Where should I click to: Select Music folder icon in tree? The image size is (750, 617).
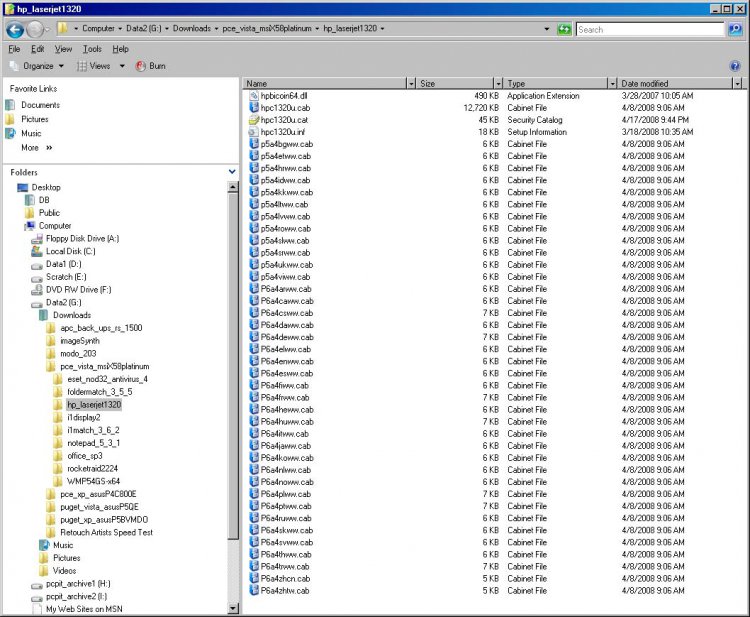click(x=44, y=545)
